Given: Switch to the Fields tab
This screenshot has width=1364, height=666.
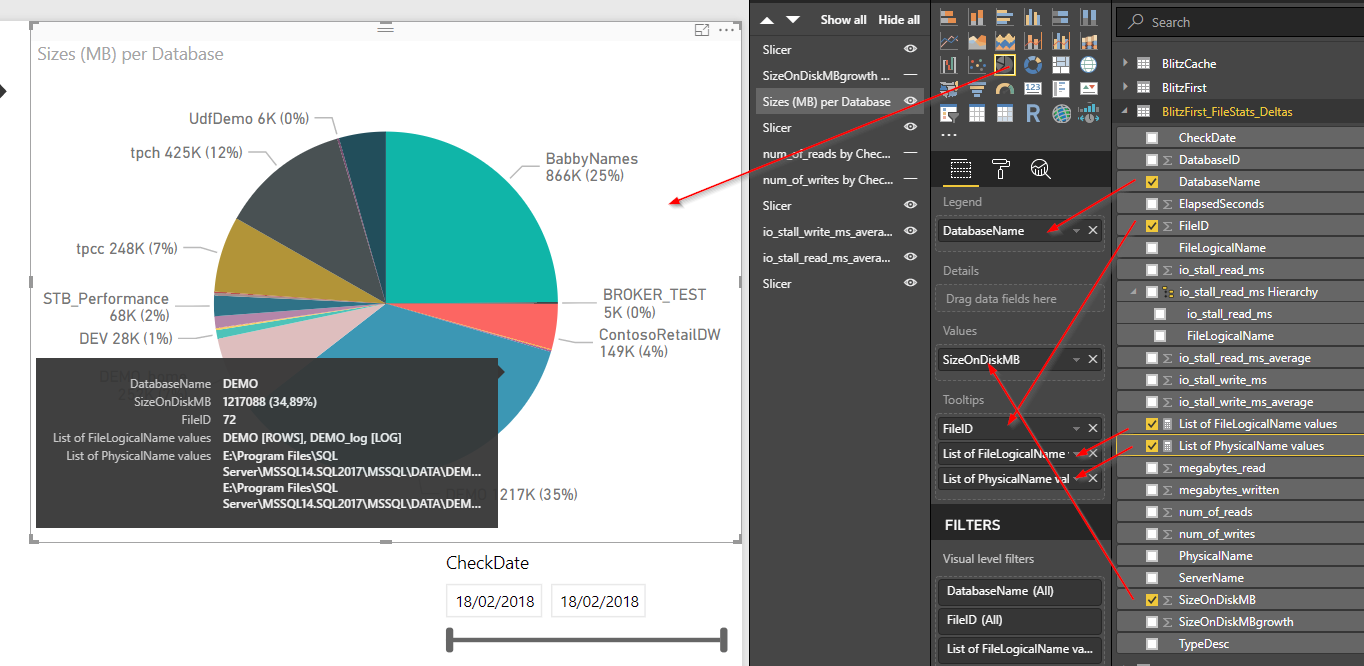Looking at the screenshot, I should 961,168.
